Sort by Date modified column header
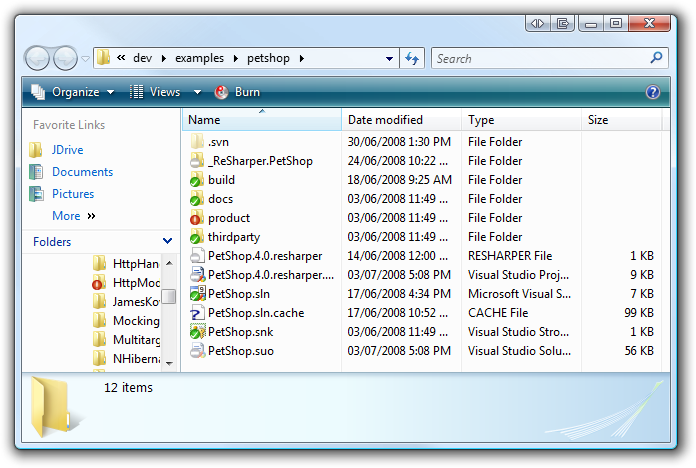This screenshot has height=468, width=696. point(401,120)
